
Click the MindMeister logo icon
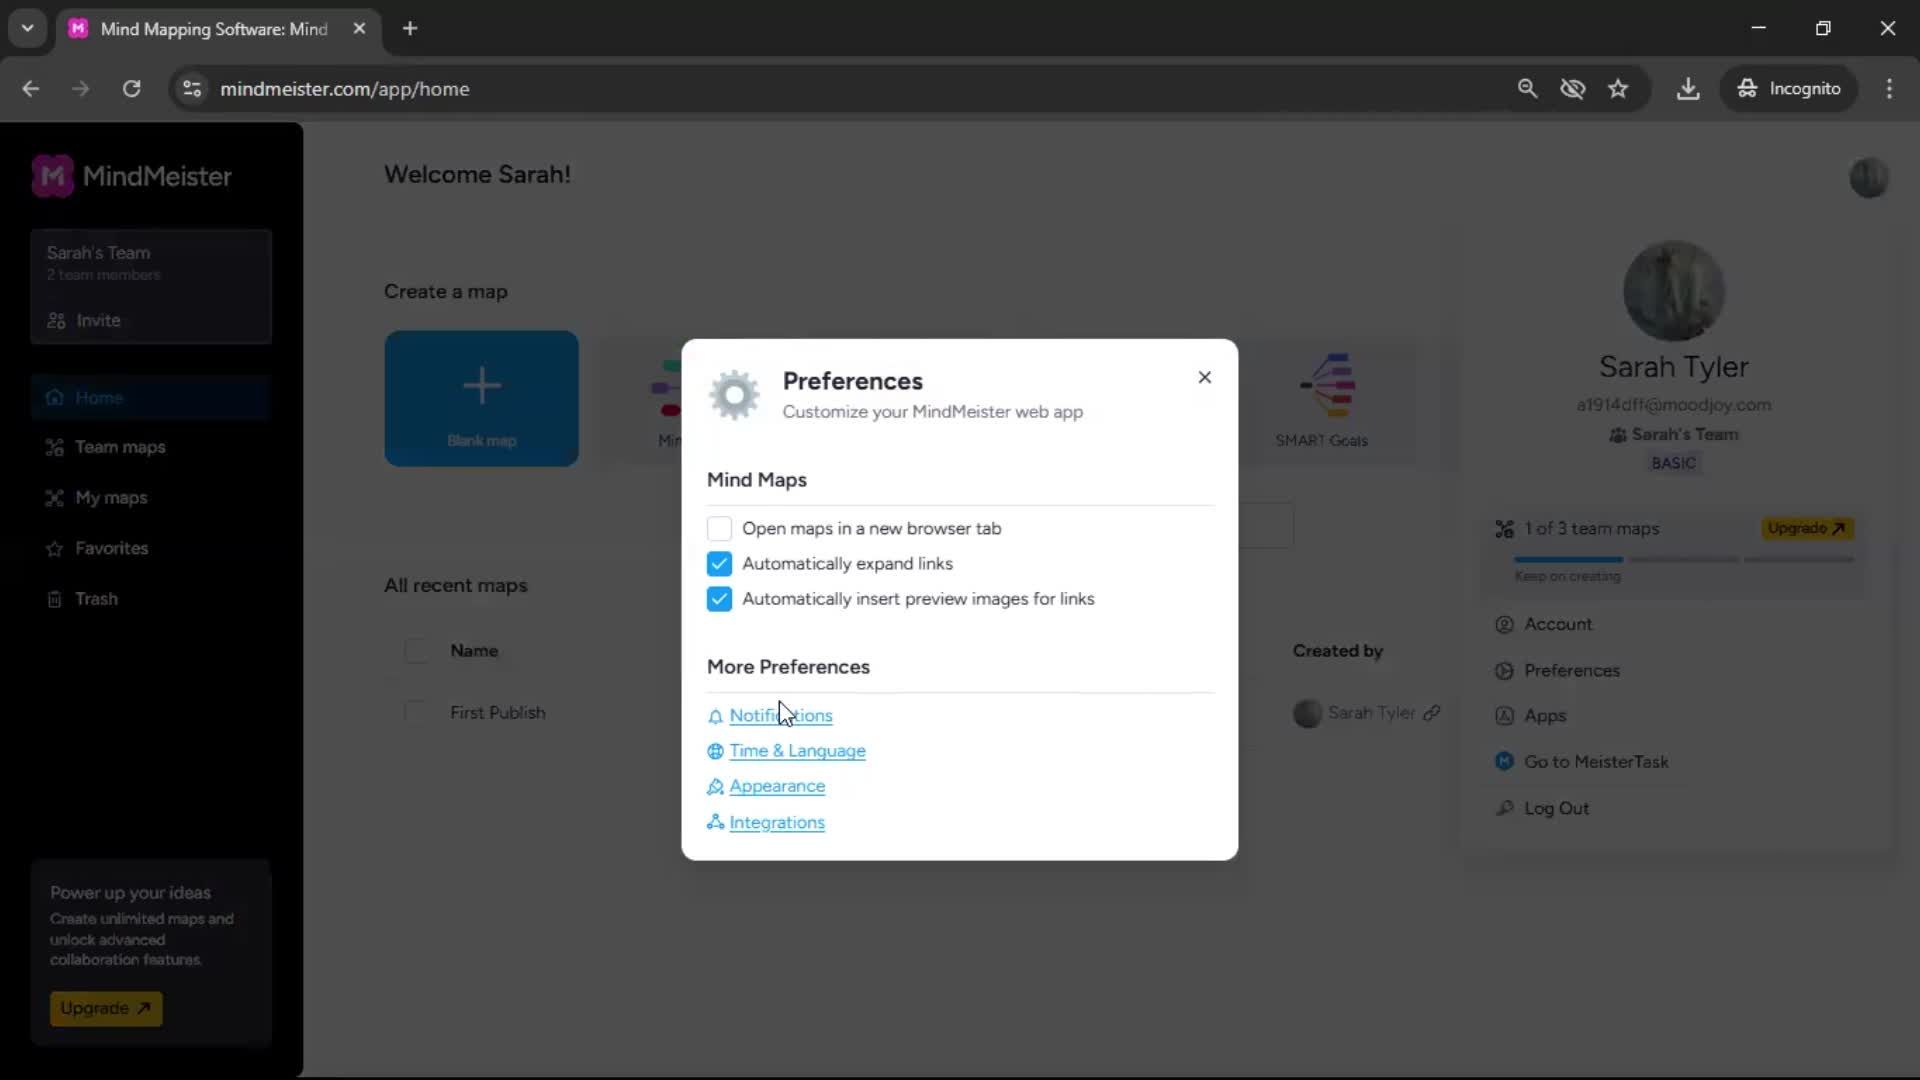(53, 176)
